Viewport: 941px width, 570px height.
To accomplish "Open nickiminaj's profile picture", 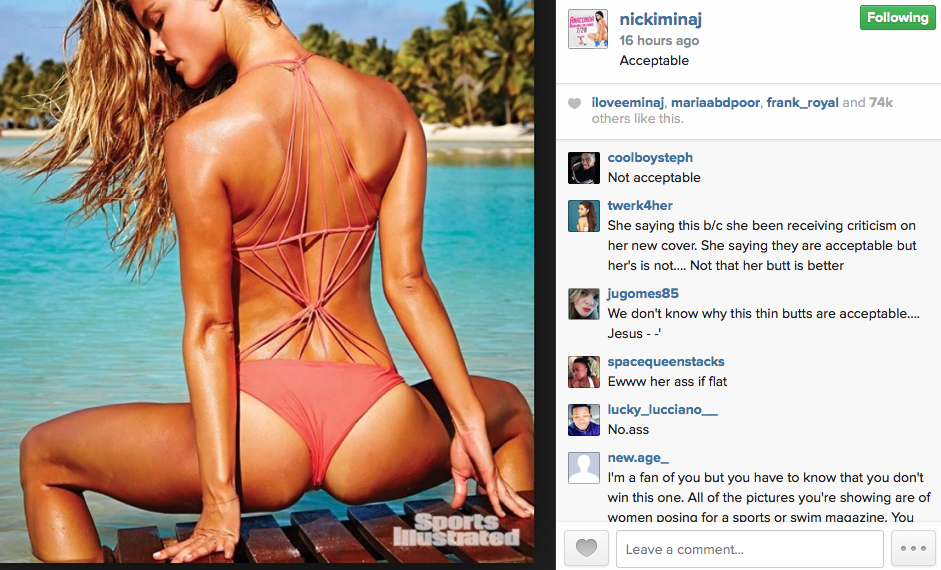I will (x=588, y=29).
